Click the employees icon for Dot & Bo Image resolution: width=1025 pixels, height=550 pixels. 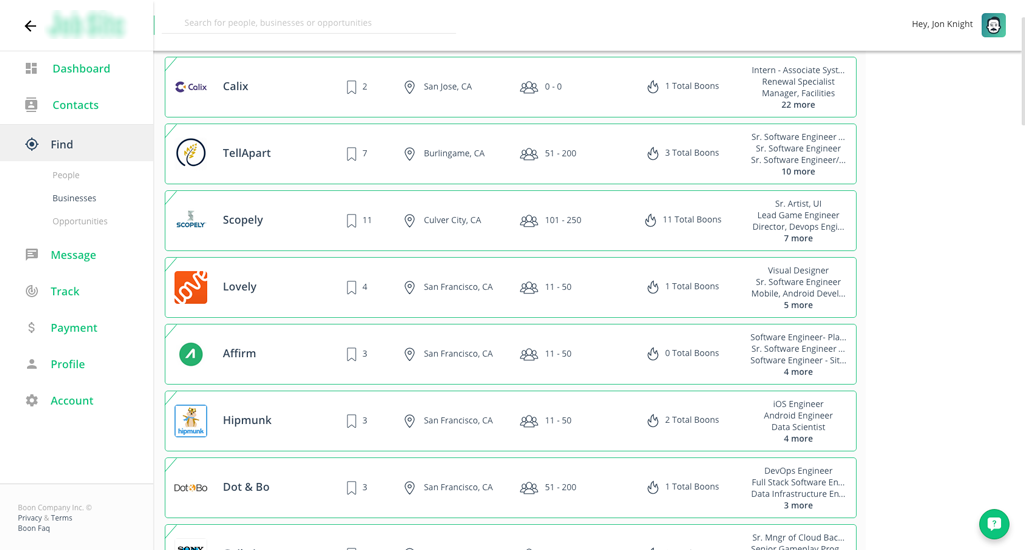[x=529, y=488]
